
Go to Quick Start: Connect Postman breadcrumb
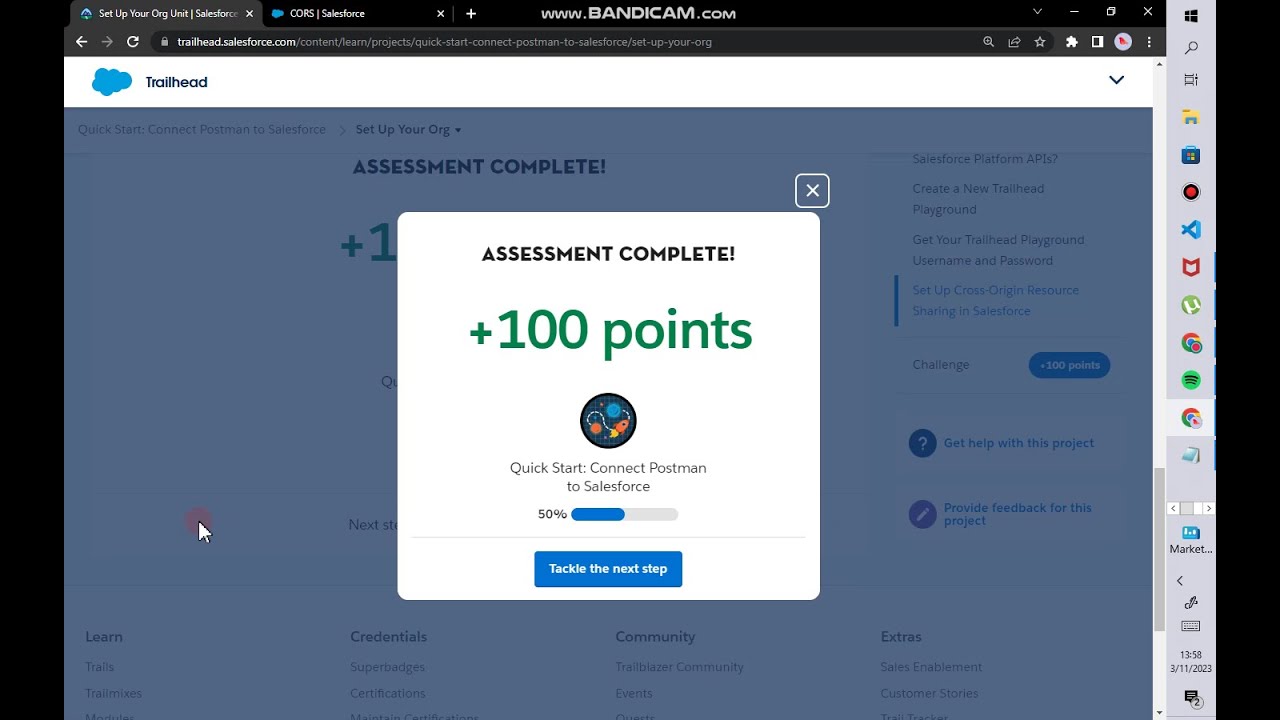tap(202, 129)
